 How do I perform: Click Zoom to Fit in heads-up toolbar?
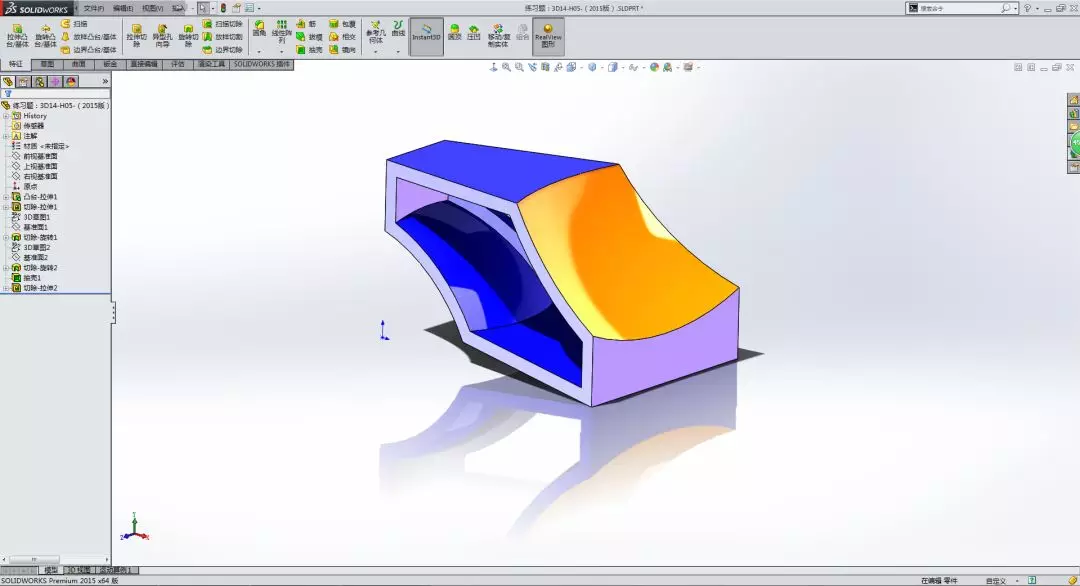click(x=506, y=67)
